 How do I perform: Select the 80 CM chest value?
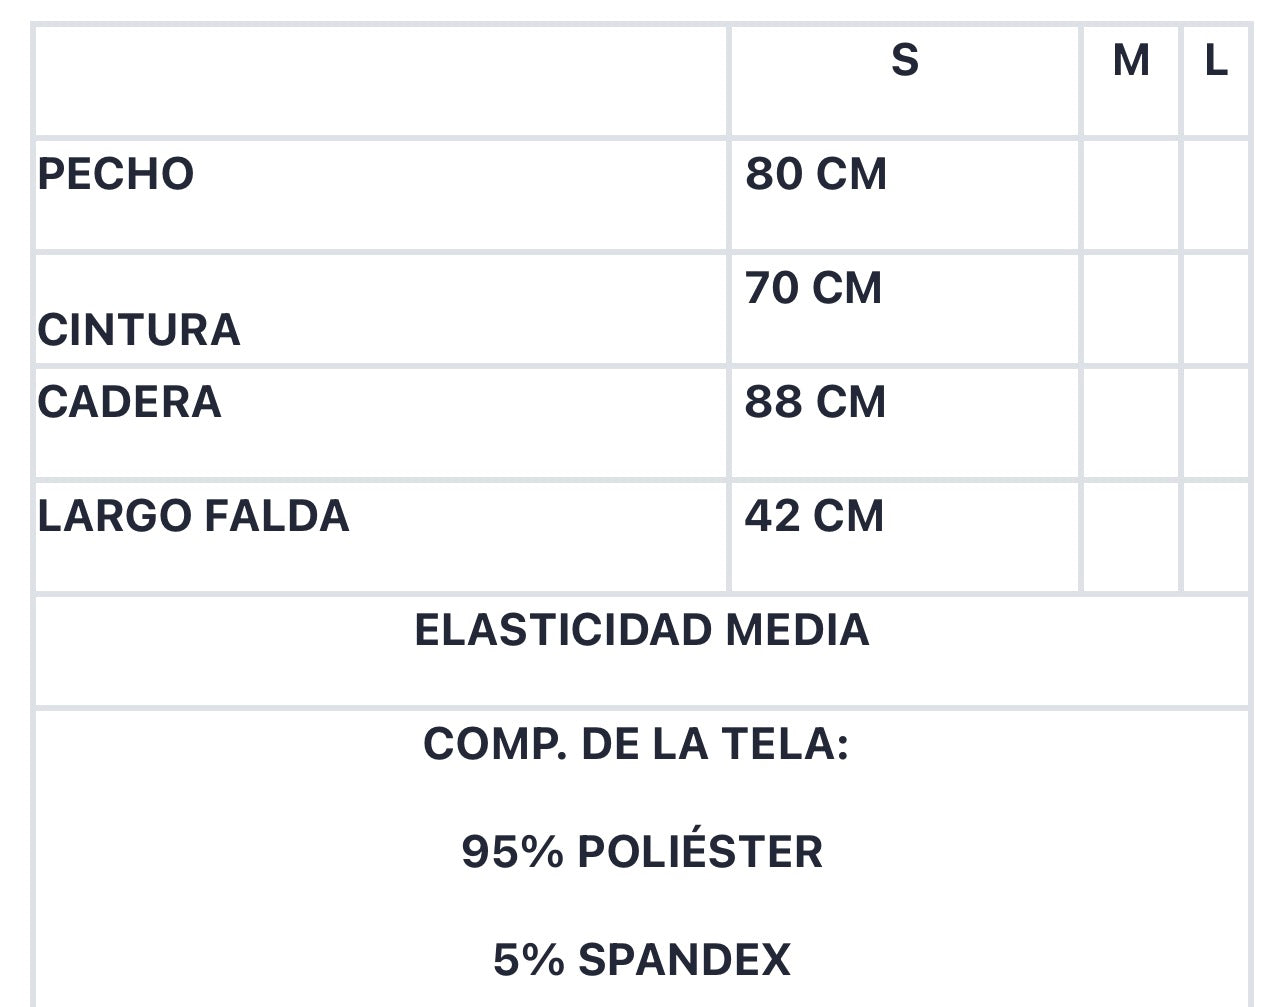point(816,174)
